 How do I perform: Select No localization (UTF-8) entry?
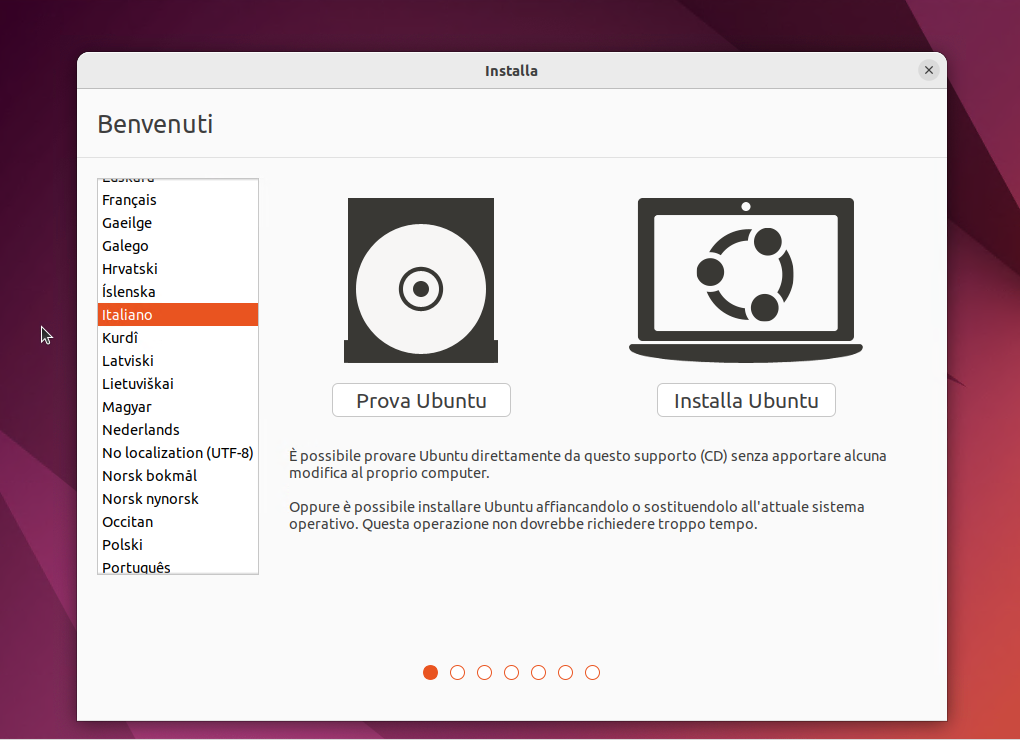tap(178, 453)
